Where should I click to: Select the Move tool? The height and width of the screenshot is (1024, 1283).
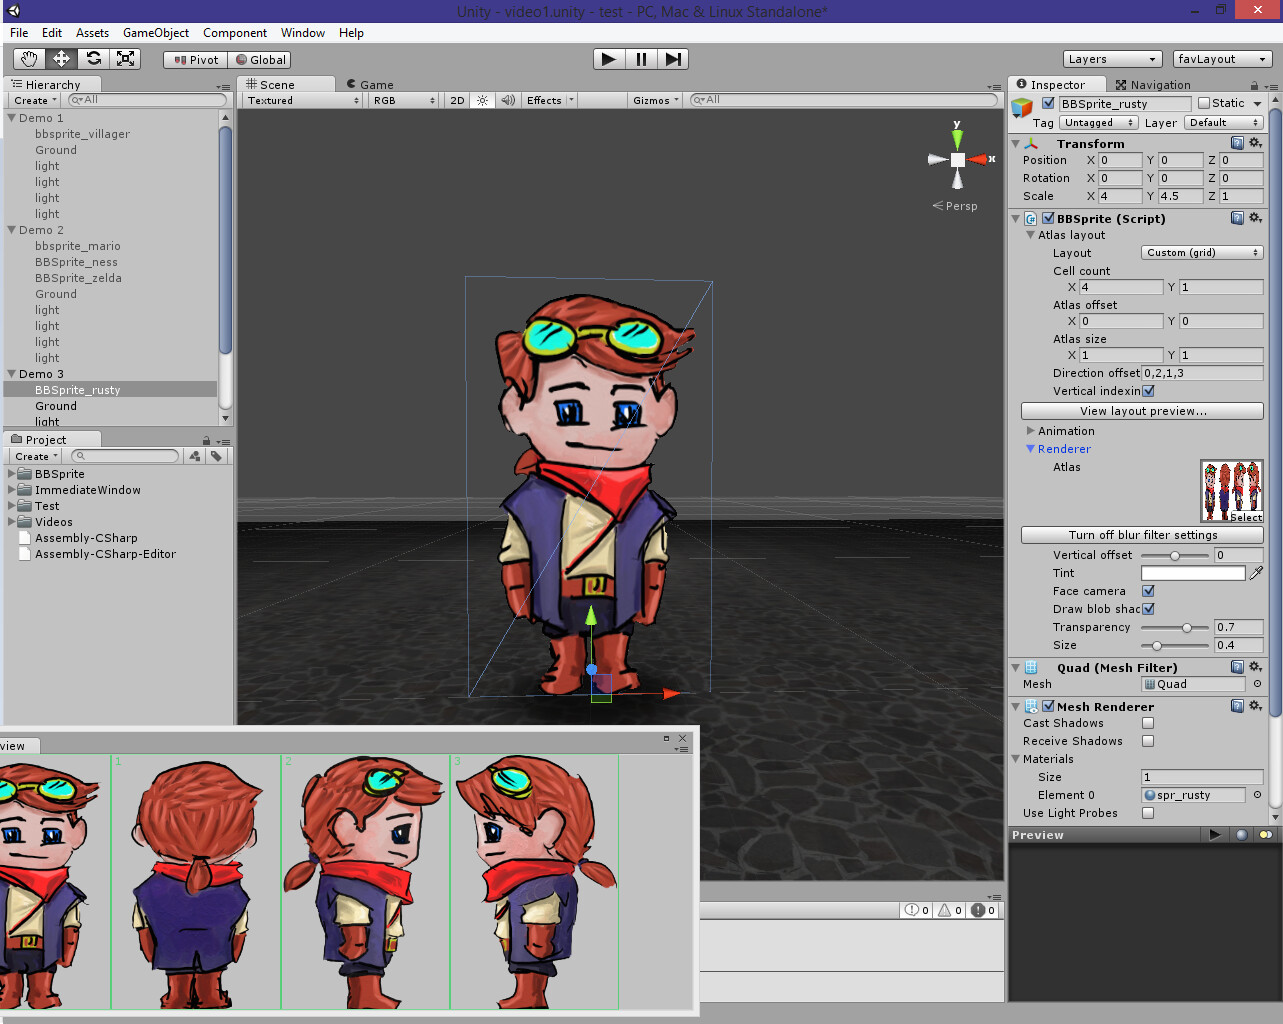[x=60, y=58]
